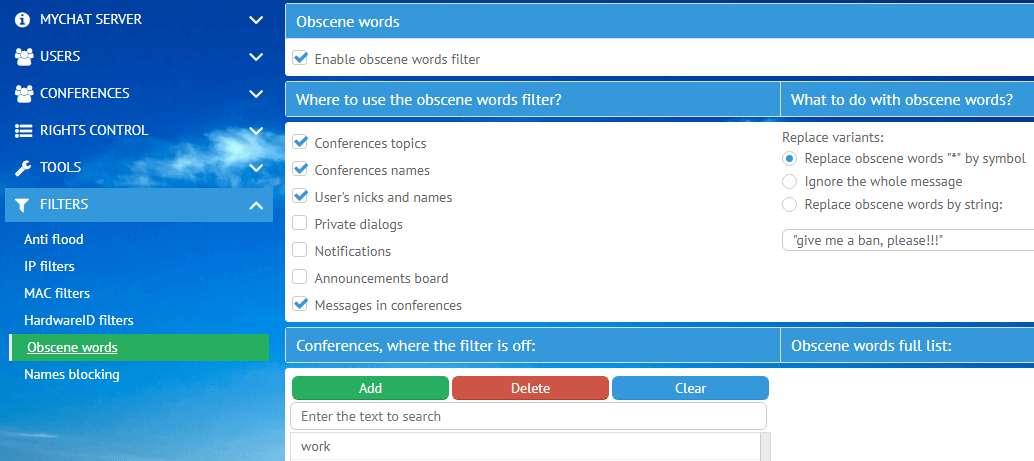Click the search text field

[528, 416]
